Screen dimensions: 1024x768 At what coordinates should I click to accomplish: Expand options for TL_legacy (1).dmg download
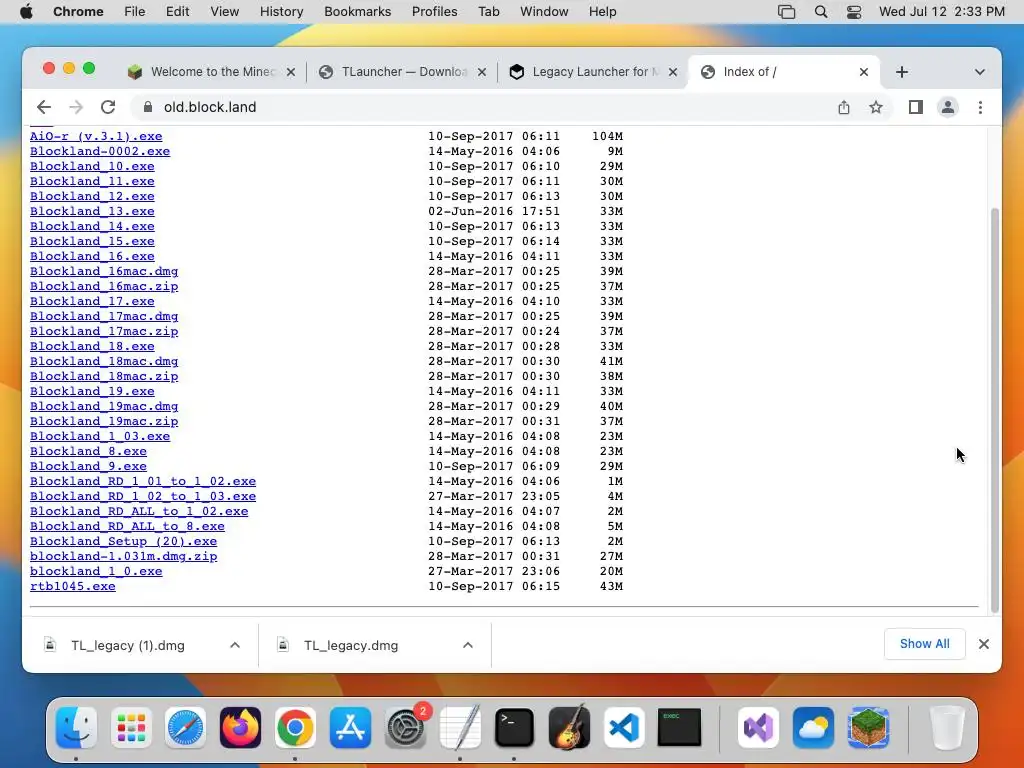pos(235,645)
